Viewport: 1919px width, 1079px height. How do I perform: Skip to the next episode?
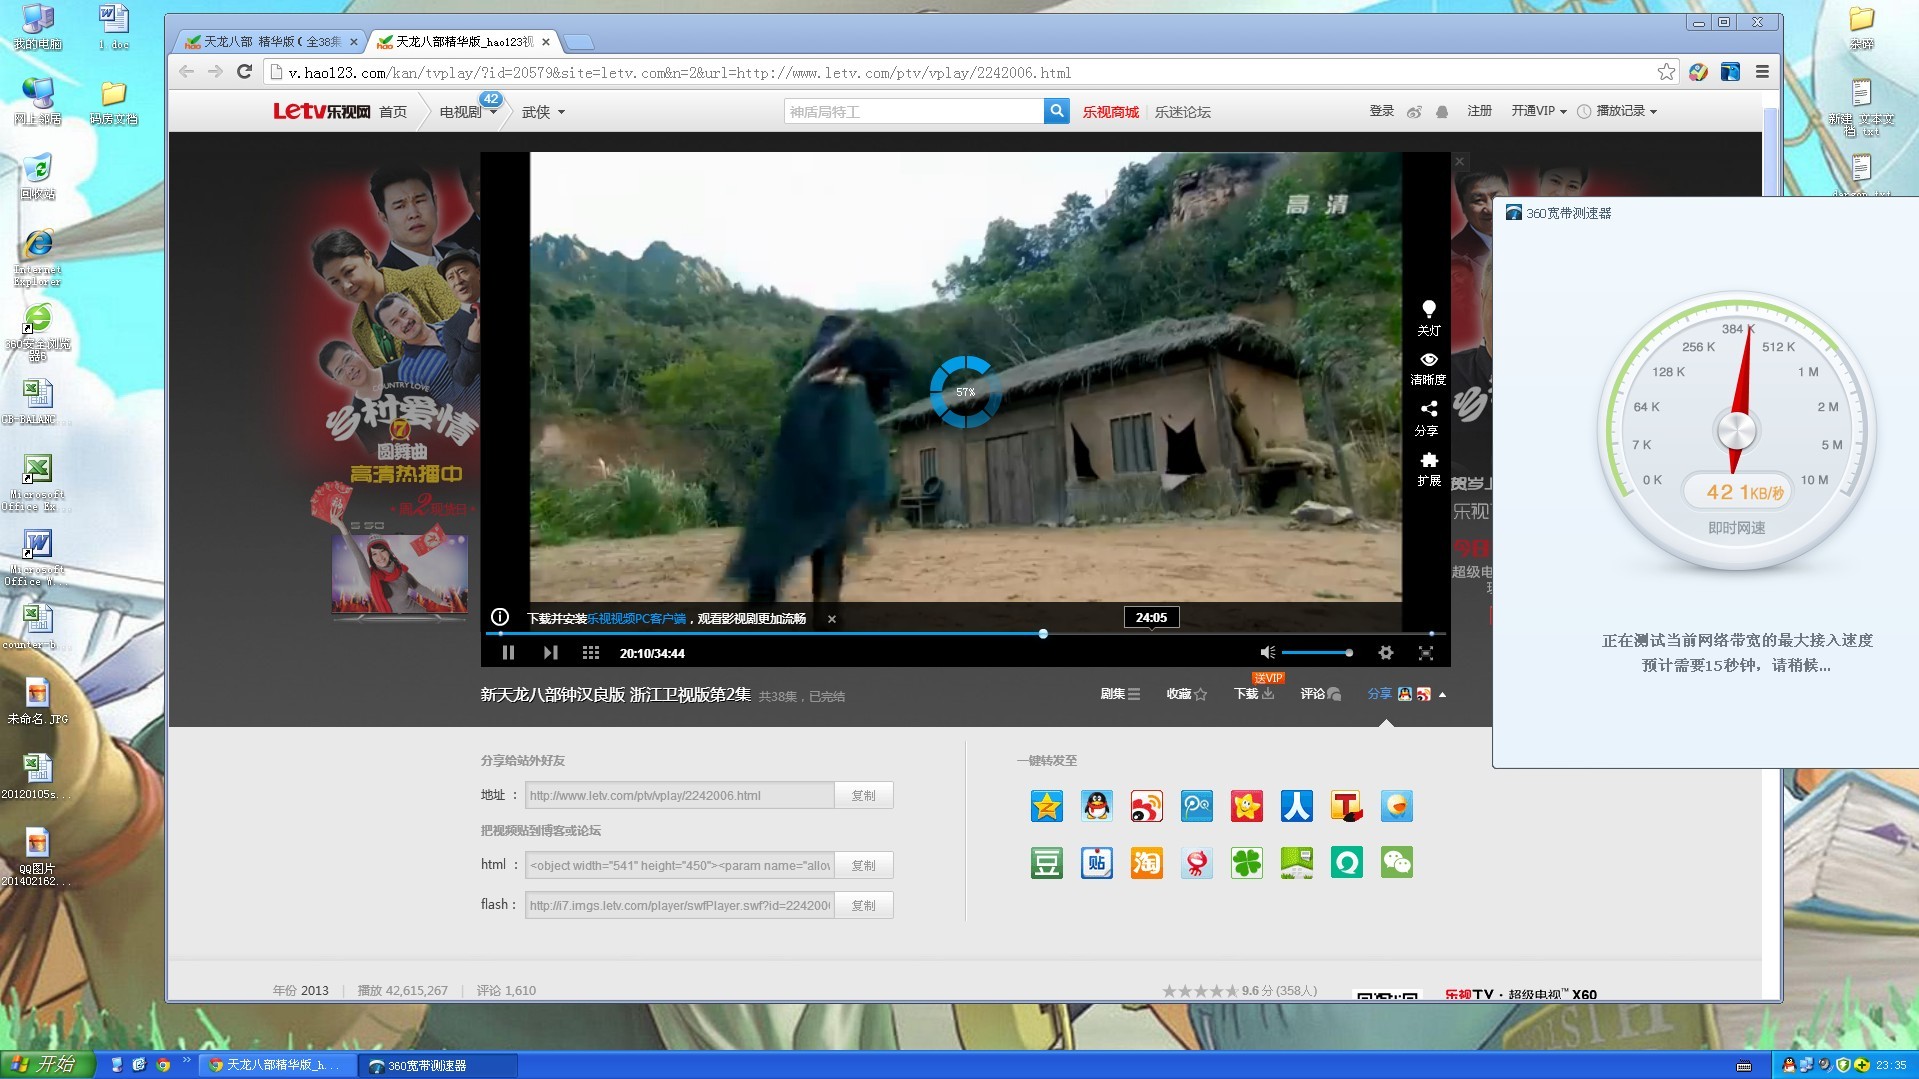point(550,653)
